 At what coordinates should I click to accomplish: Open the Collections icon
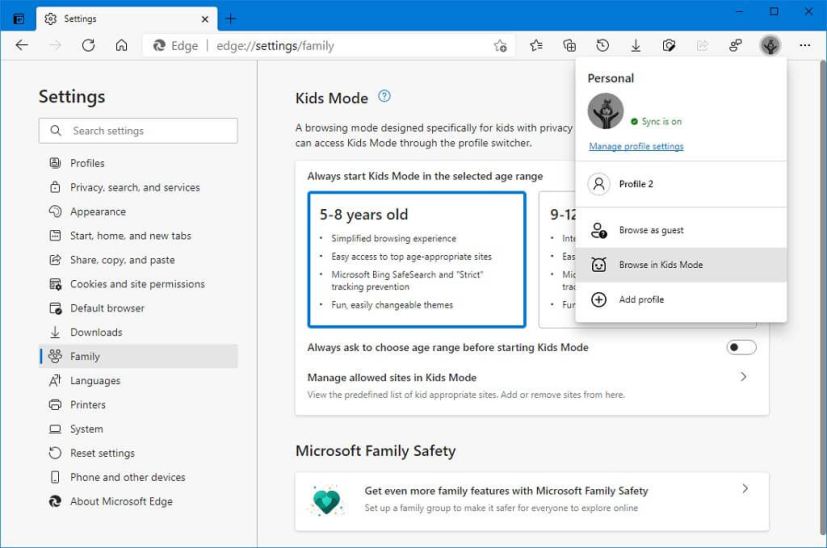[x=570, y=45]
